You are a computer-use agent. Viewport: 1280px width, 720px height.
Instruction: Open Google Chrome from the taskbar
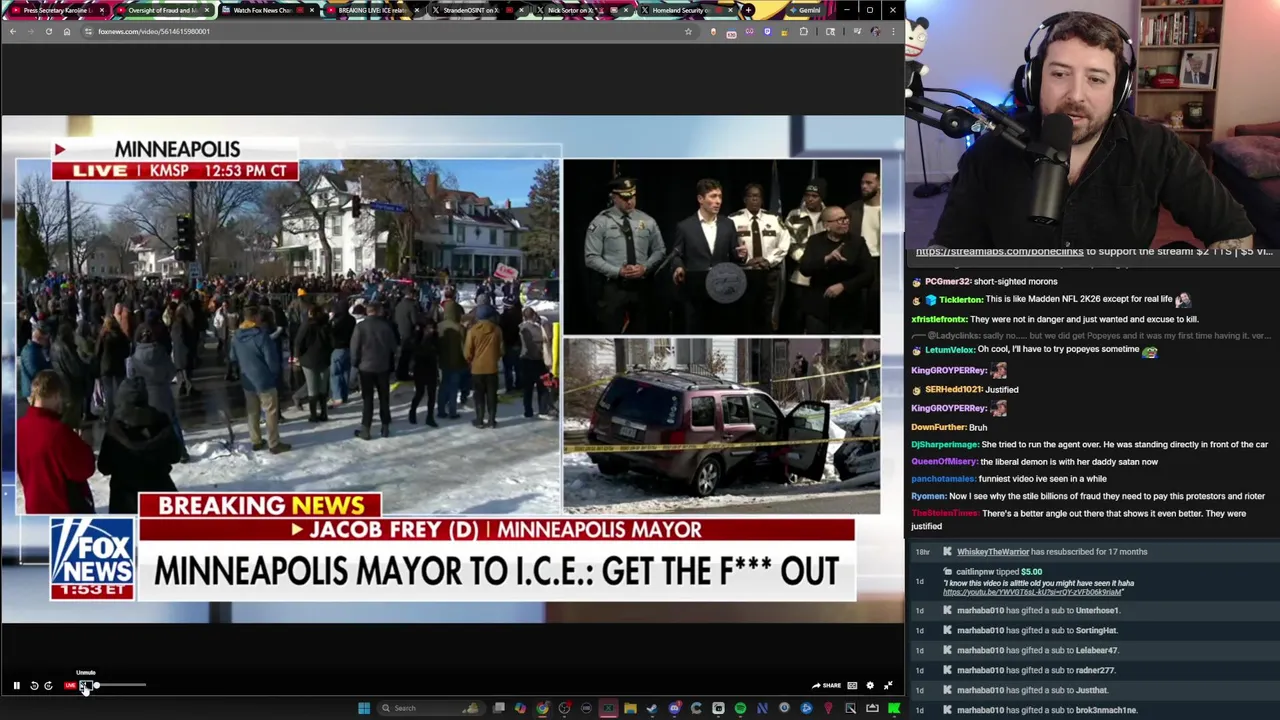[x=542, y=708]
